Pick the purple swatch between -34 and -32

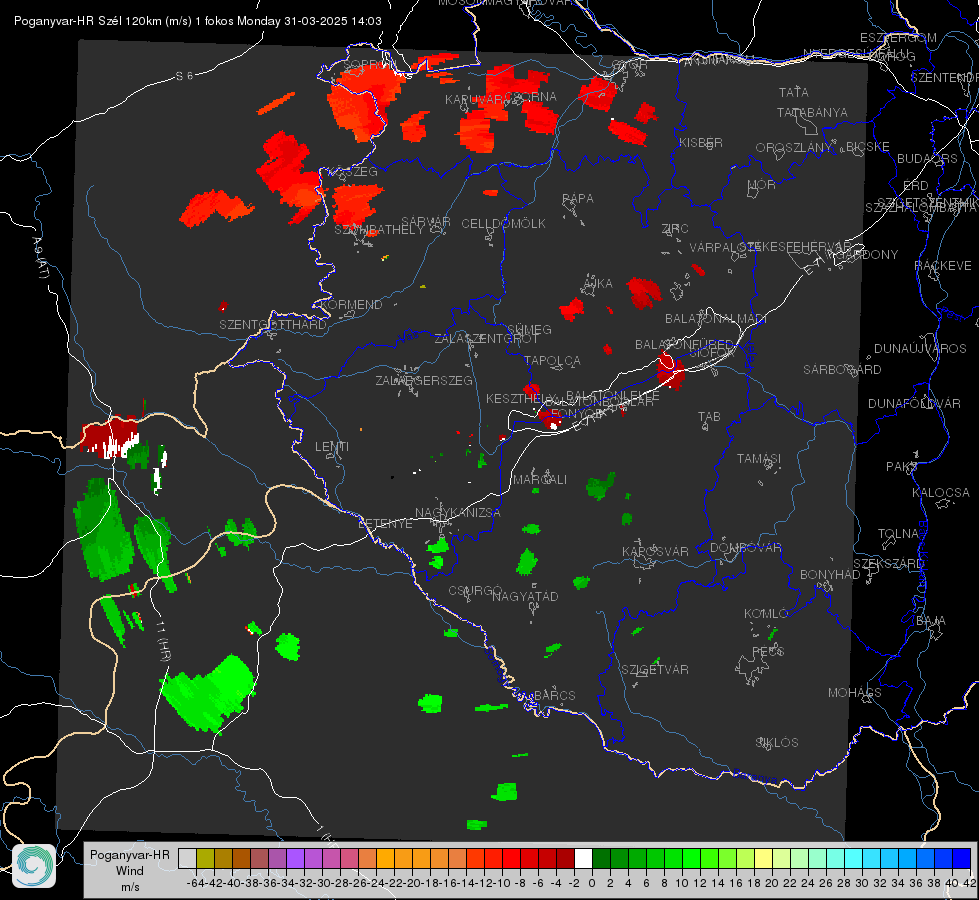pyautogui.click(x=295, y=858)
